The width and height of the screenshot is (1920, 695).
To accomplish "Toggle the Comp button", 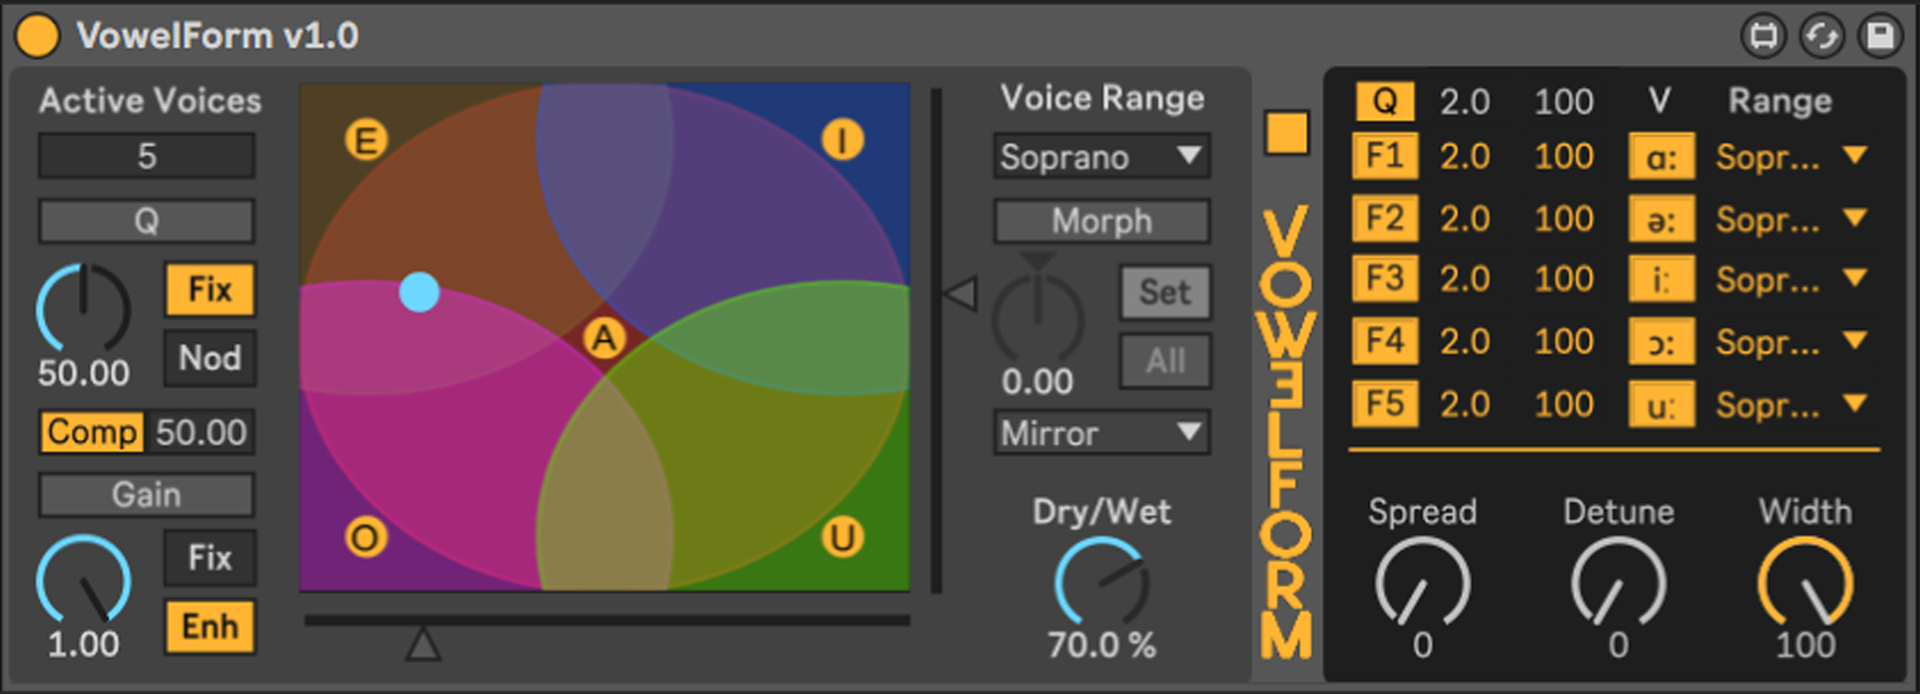I will [x=92, y=432].
